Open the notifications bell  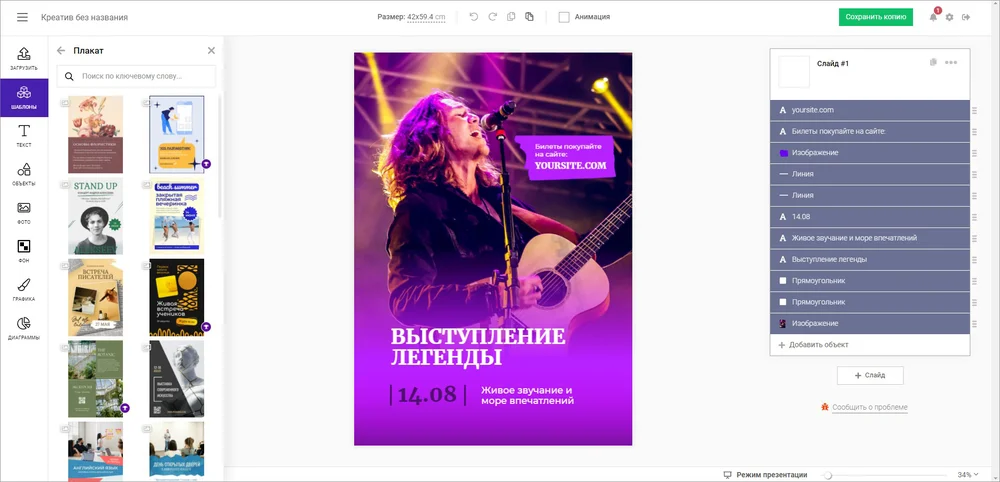click(x=933, y=17)
